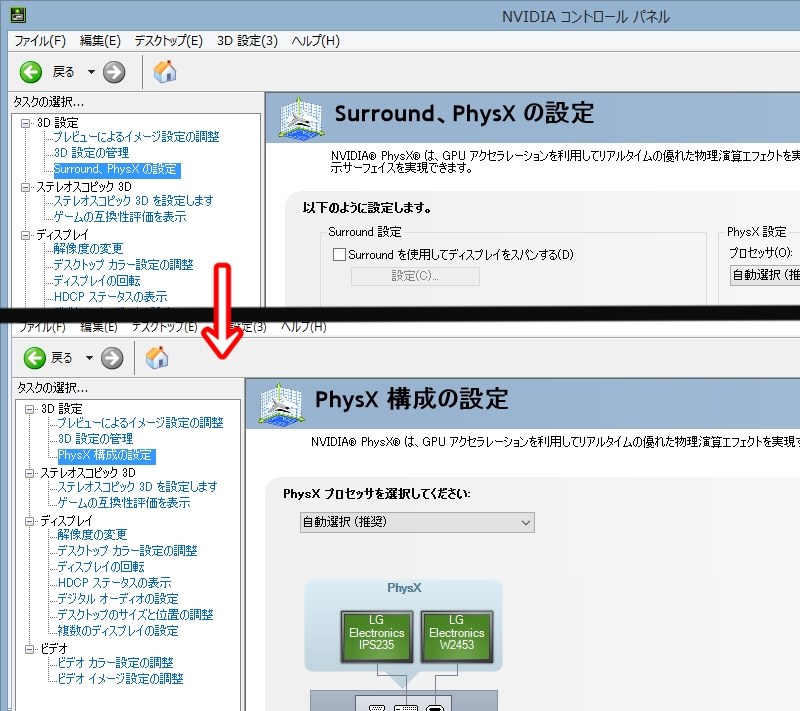Open ディスプレイの回転 in Surround、PhysX window
Screen dimensions: 800x711
pos(97,281)
